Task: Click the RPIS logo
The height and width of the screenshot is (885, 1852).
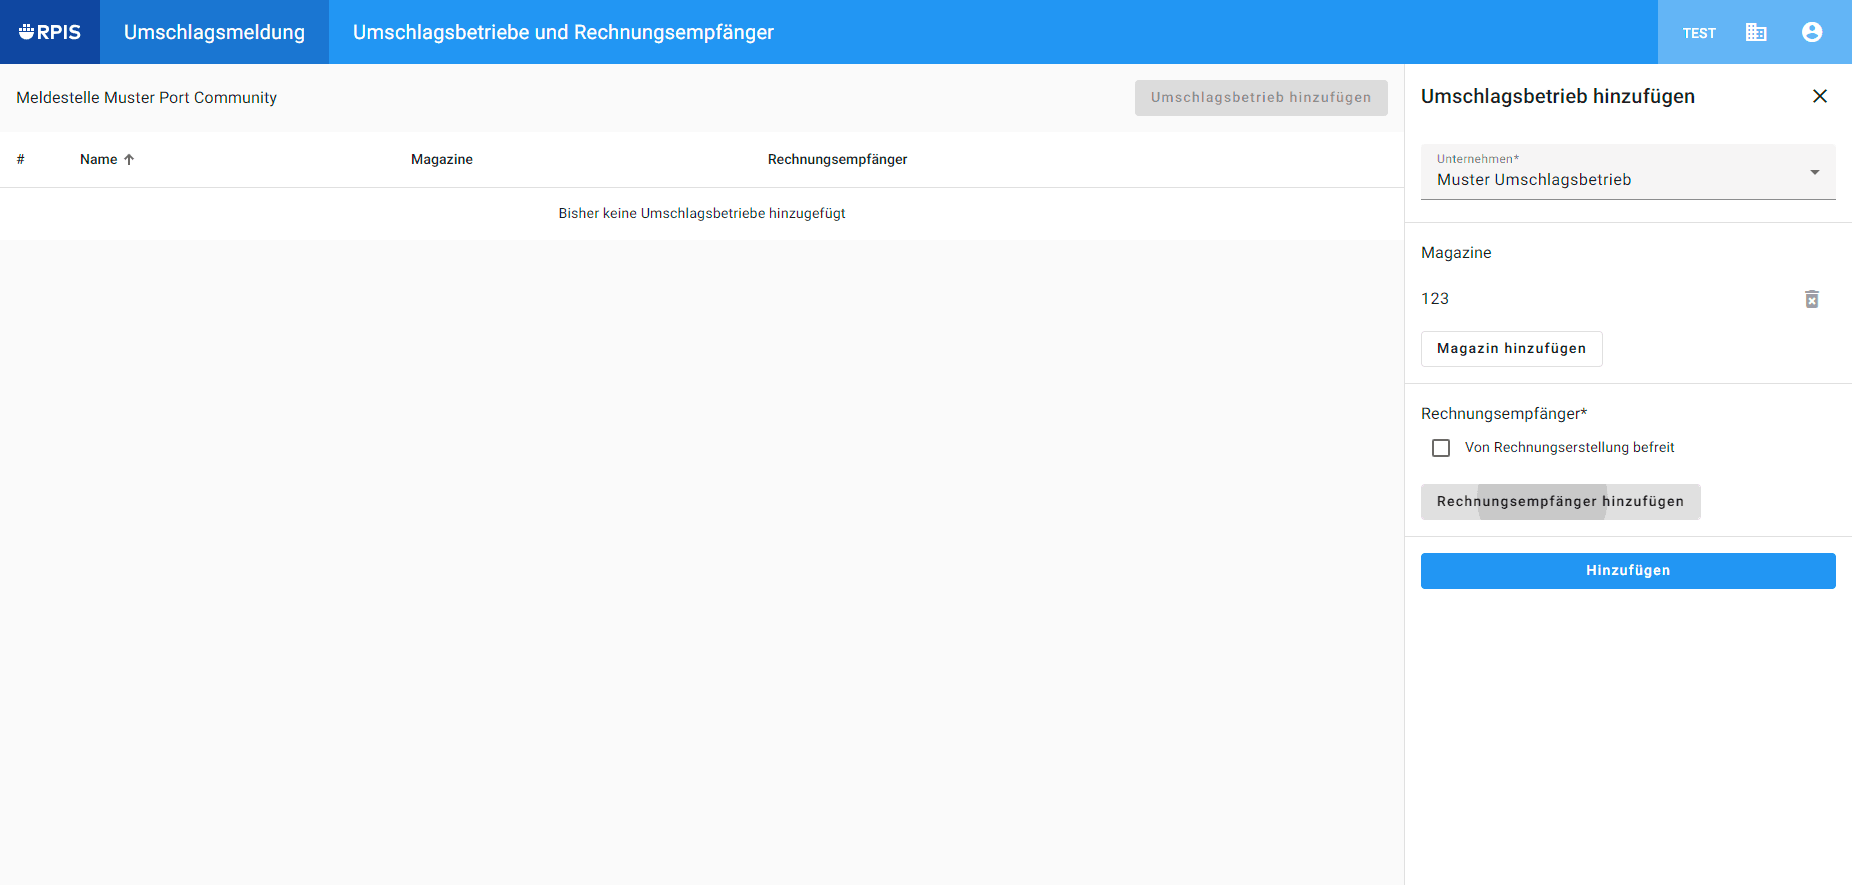Action: click(x=50, y=32)
